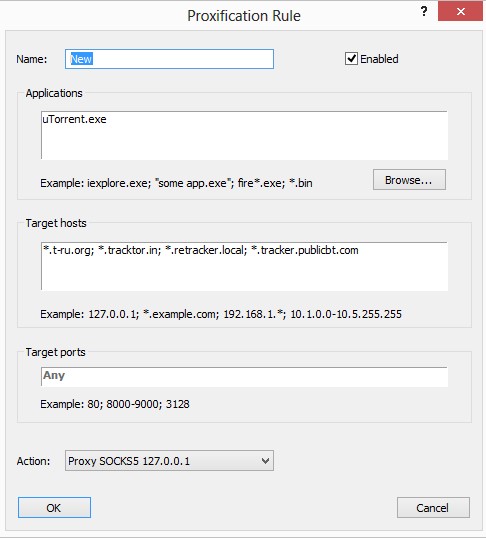Expand the Action dropdown arrow
Screen dimensions: 486x538
[265, 460]
